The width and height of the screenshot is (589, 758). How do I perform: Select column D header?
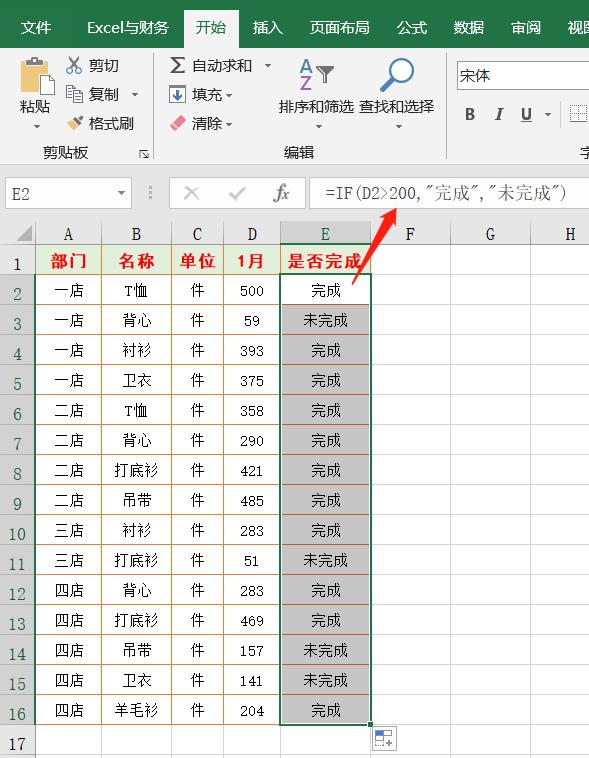coord(252,234)
